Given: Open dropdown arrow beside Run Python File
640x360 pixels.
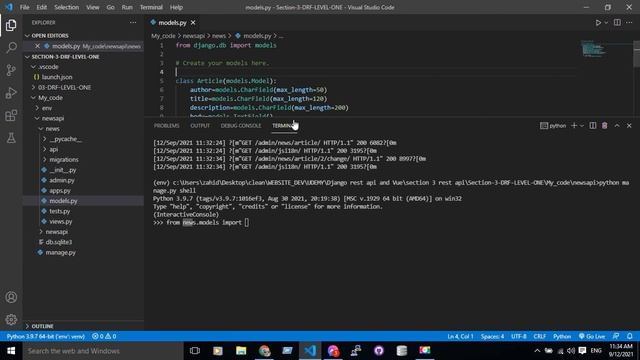Looking at the screenshot, I should pyautogui.click(x=606, y=23).
